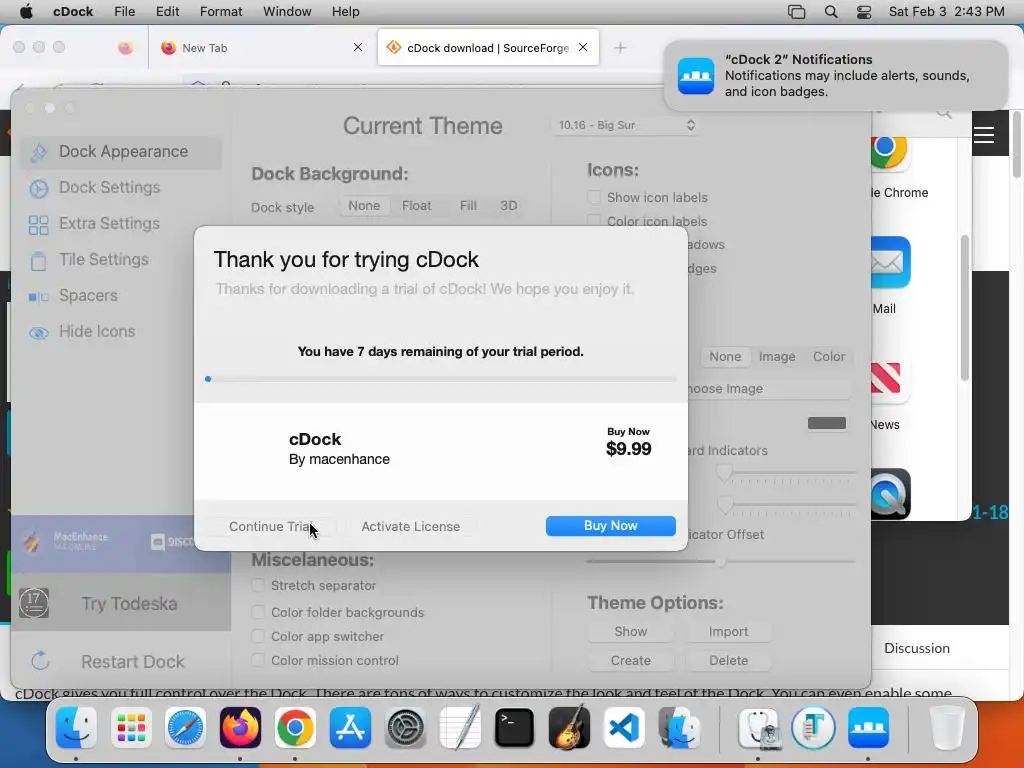Open Launchpad from the Dock

tap(131, 728)
